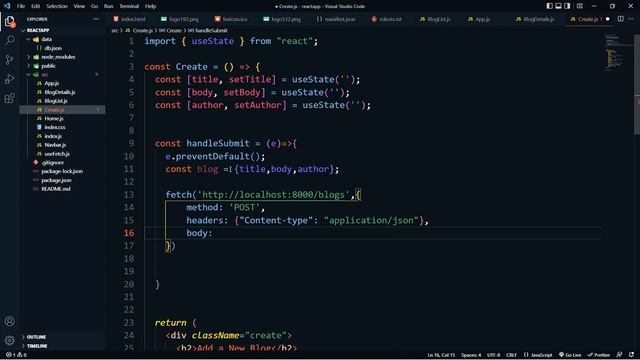The height and width of the screenshot is (360, 640).
Task: Click the Prettier status bar item
Action: click(x=598, y=355)
